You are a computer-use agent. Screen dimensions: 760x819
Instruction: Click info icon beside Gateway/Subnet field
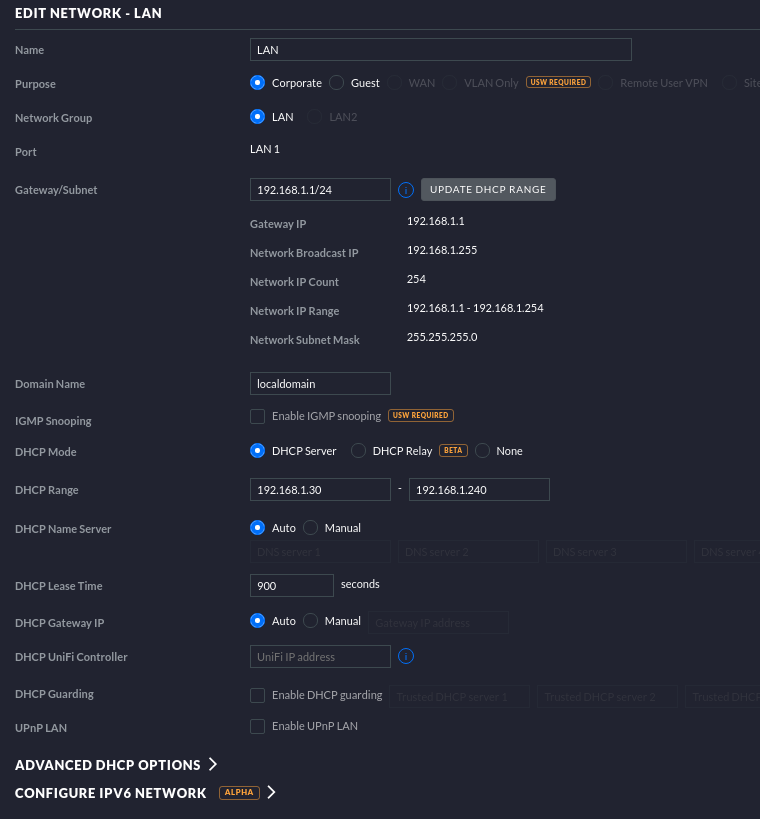[406, 190]
